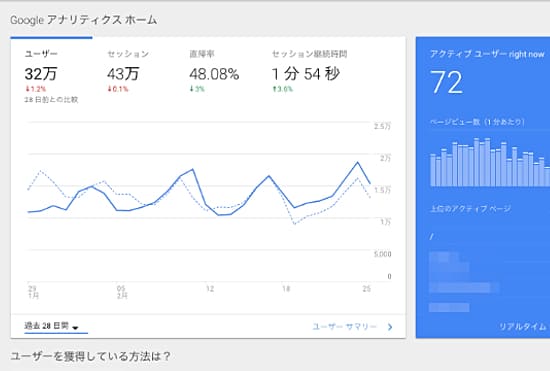Click the 29 1月 date label

(x=33, y=292)
